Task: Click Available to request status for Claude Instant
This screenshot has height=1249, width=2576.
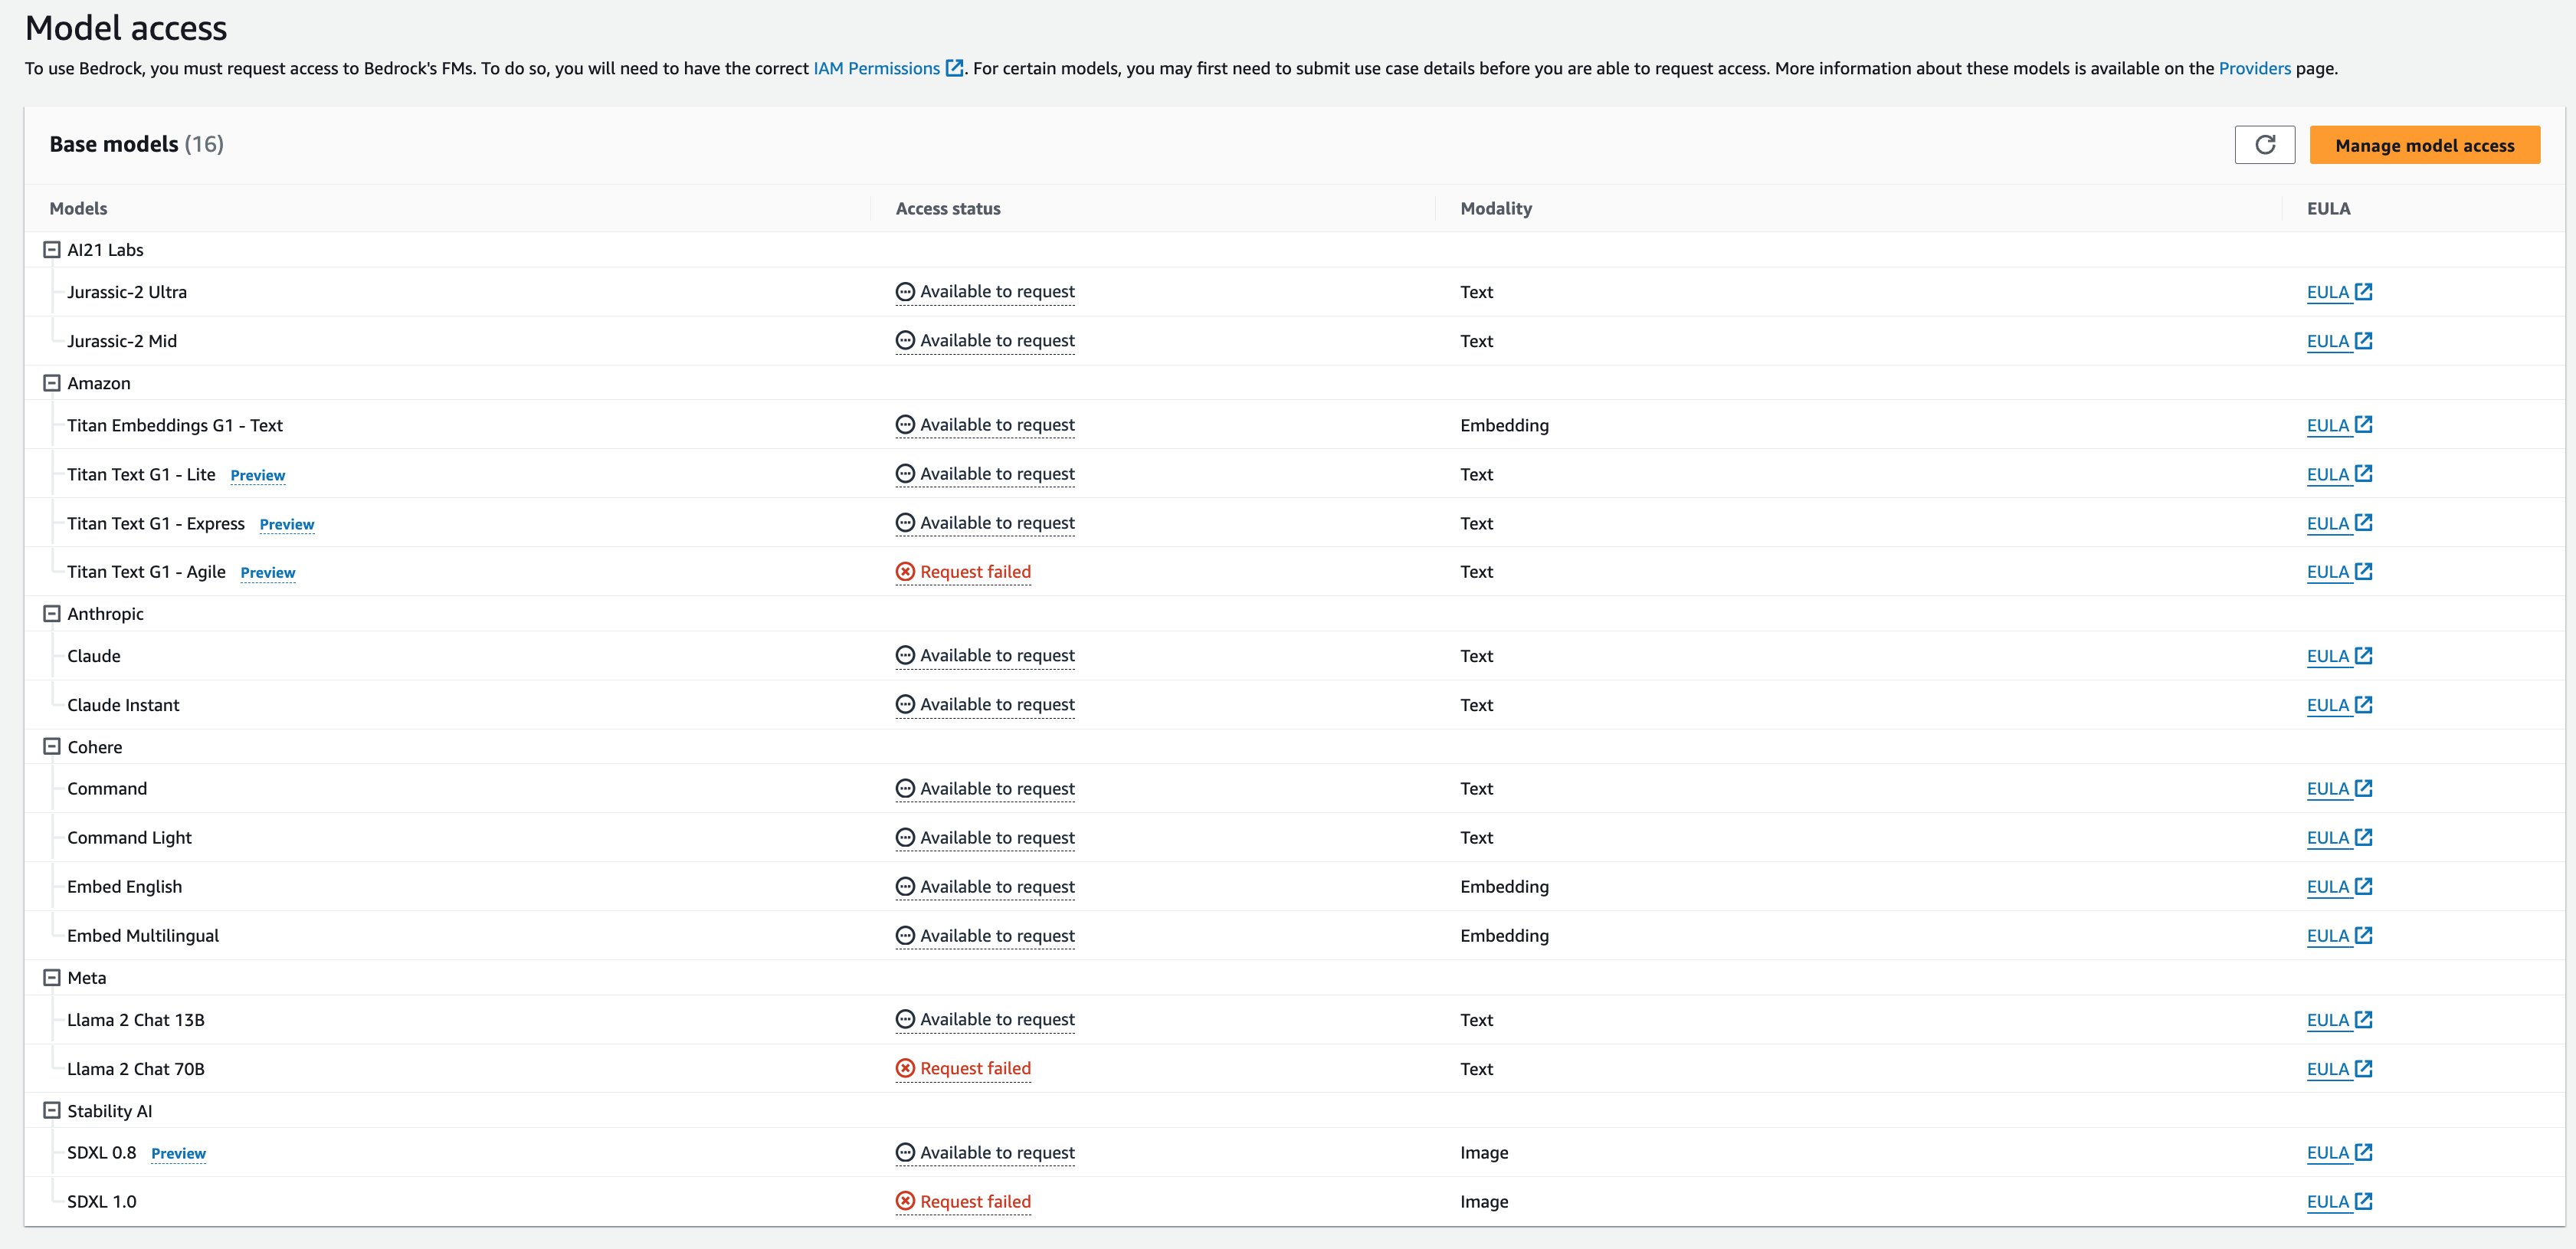Action: [985, 705]
